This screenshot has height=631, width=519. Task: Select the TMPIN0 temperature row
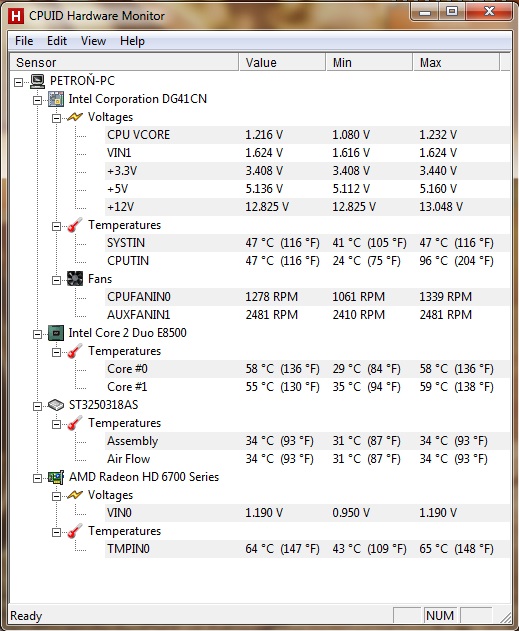point(307,549)
